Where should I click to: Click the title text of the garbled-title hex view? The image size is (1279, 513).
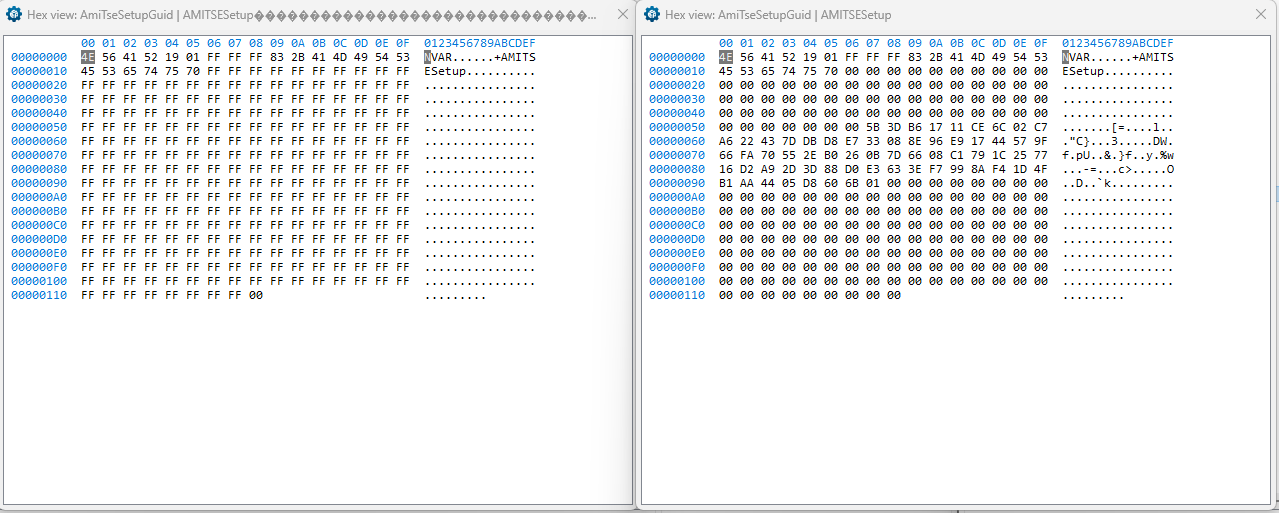(312, 14)
